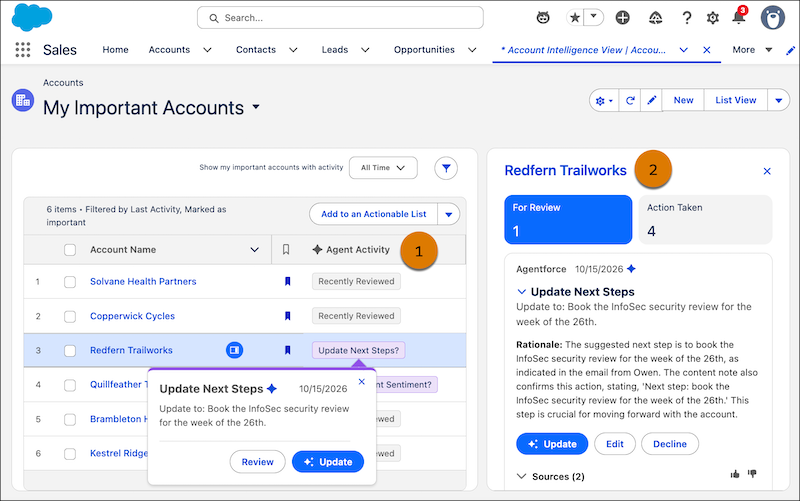Select the Redfern Trailworks checkbox

[x=70, y=350]
